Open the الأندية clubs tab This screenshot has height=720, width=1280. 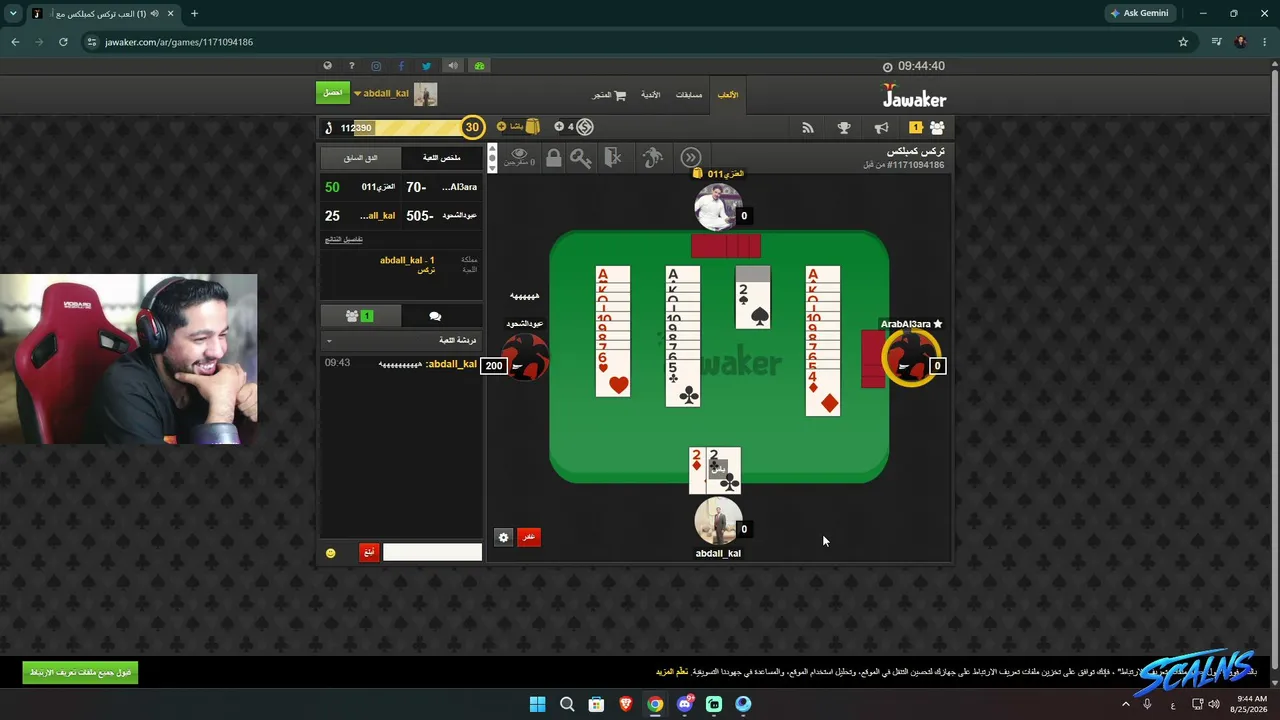pos(650,95)
